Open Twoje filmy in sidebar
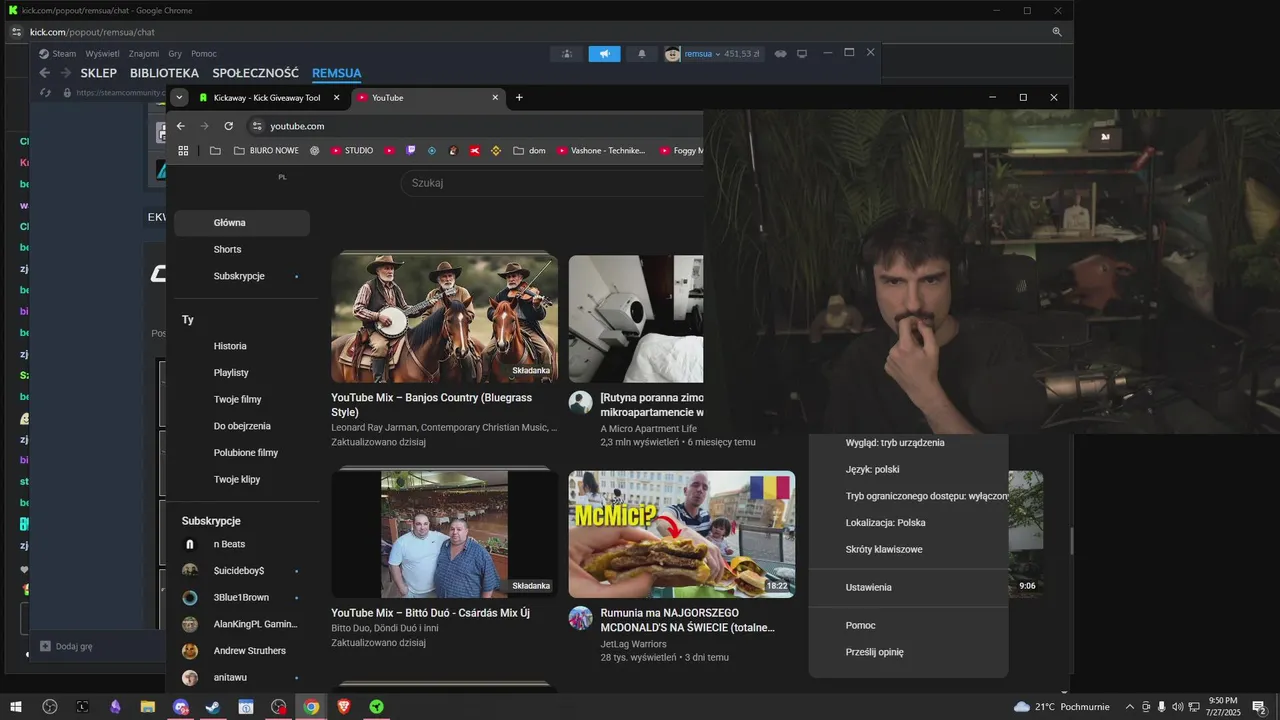Screen dimensions: 1280x720 [242, 399]
